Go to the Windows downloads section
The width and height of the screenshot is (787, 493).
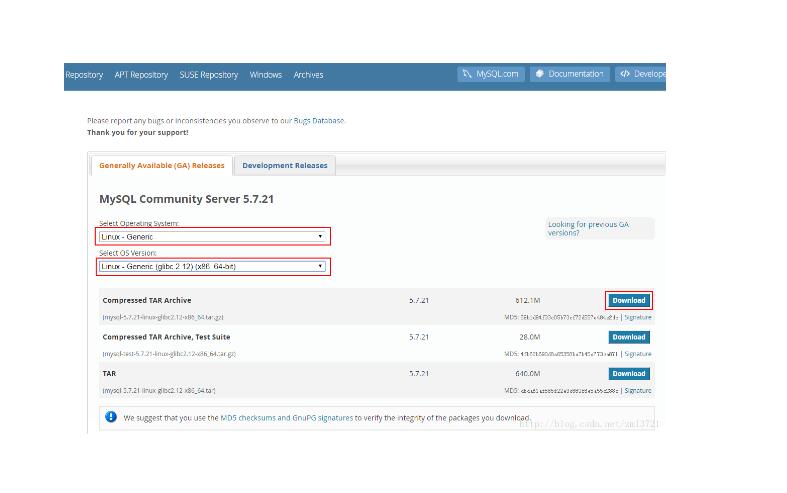pyautogui.click(x=266, y=75)
